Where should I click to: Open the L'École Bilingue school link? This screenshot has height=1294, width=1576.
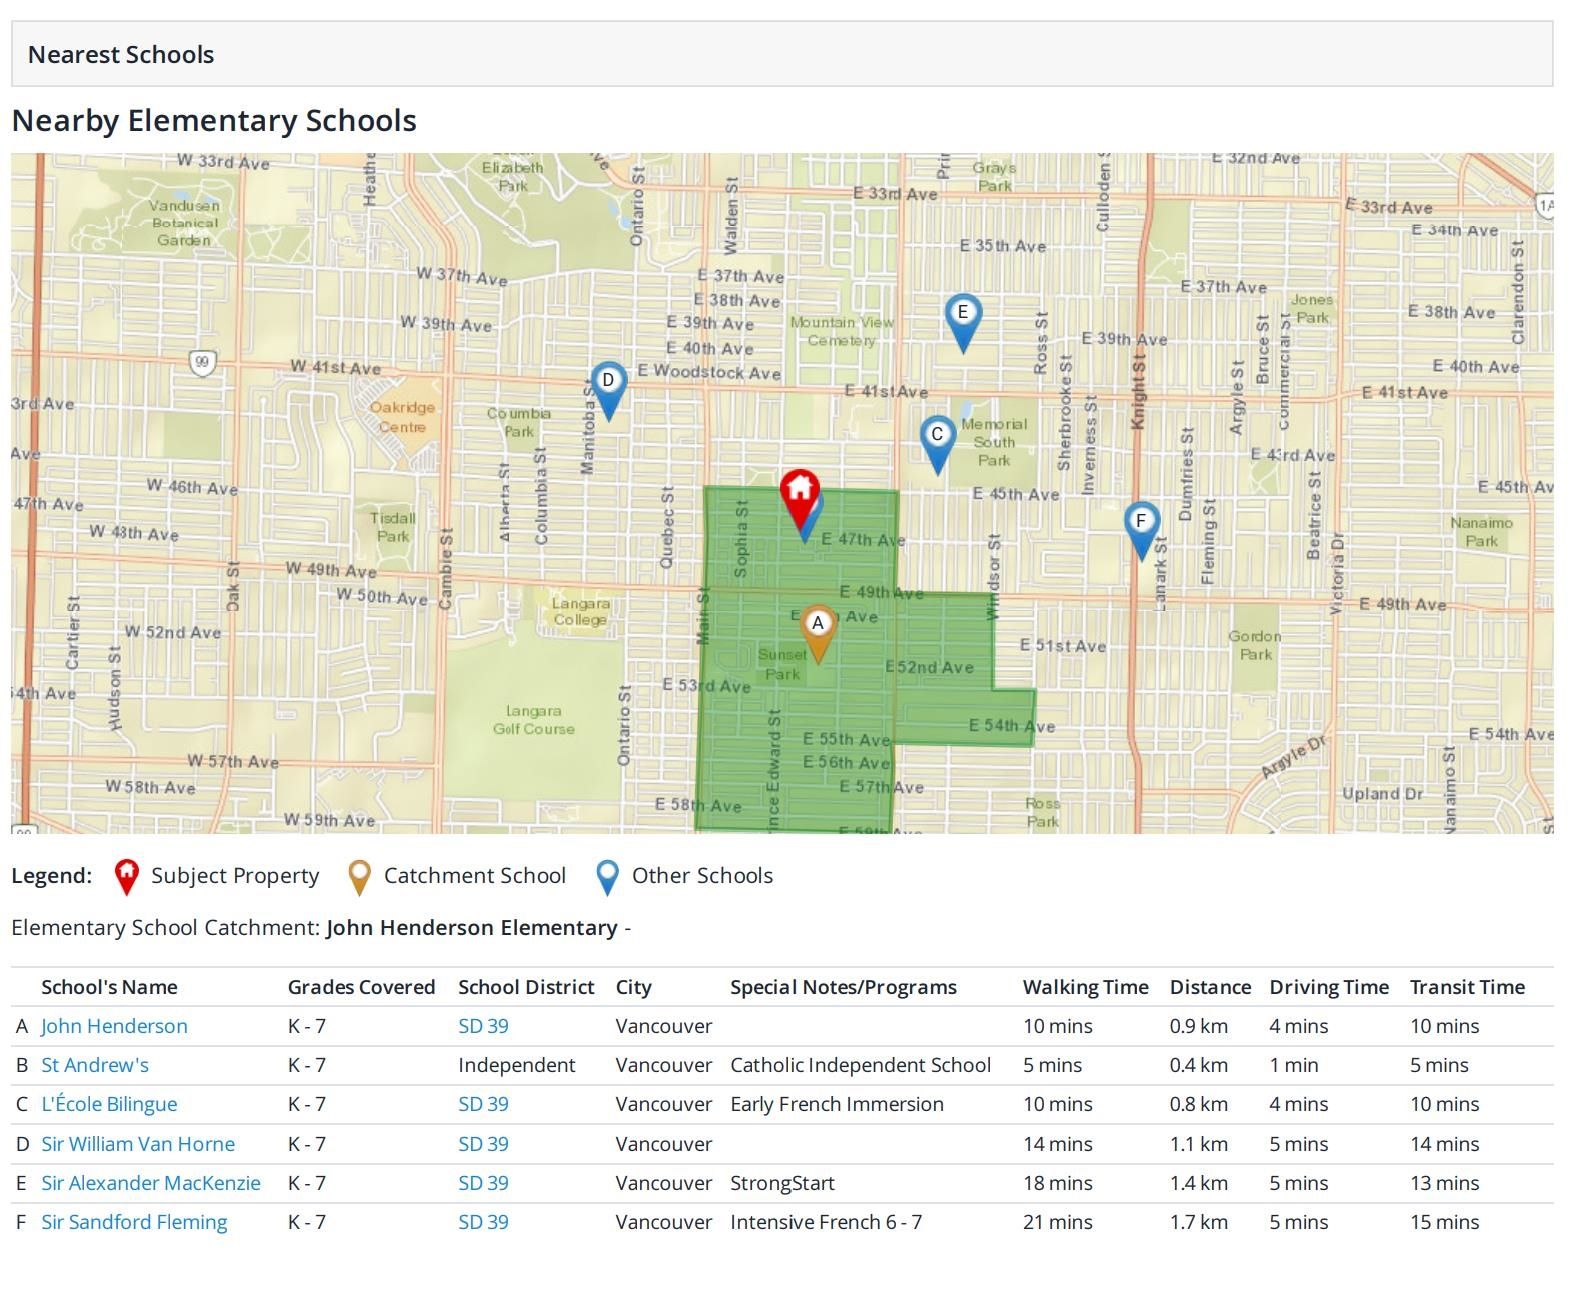[109, 1104]
